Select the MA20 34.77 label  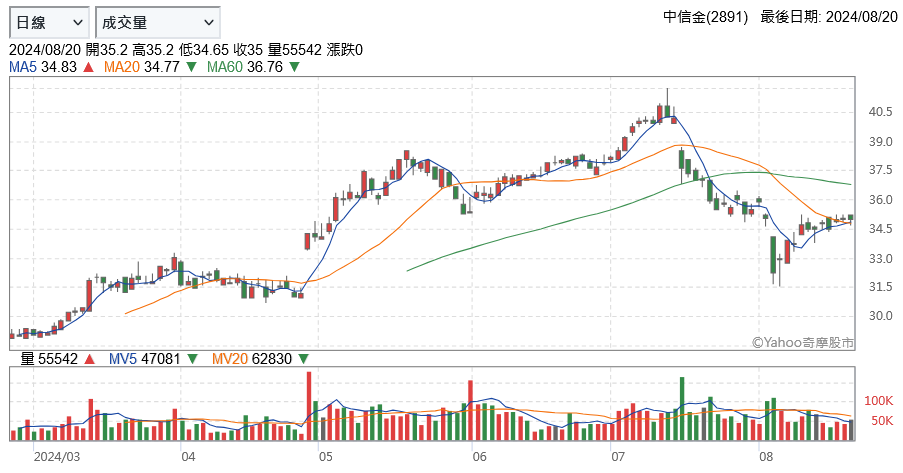142,67
